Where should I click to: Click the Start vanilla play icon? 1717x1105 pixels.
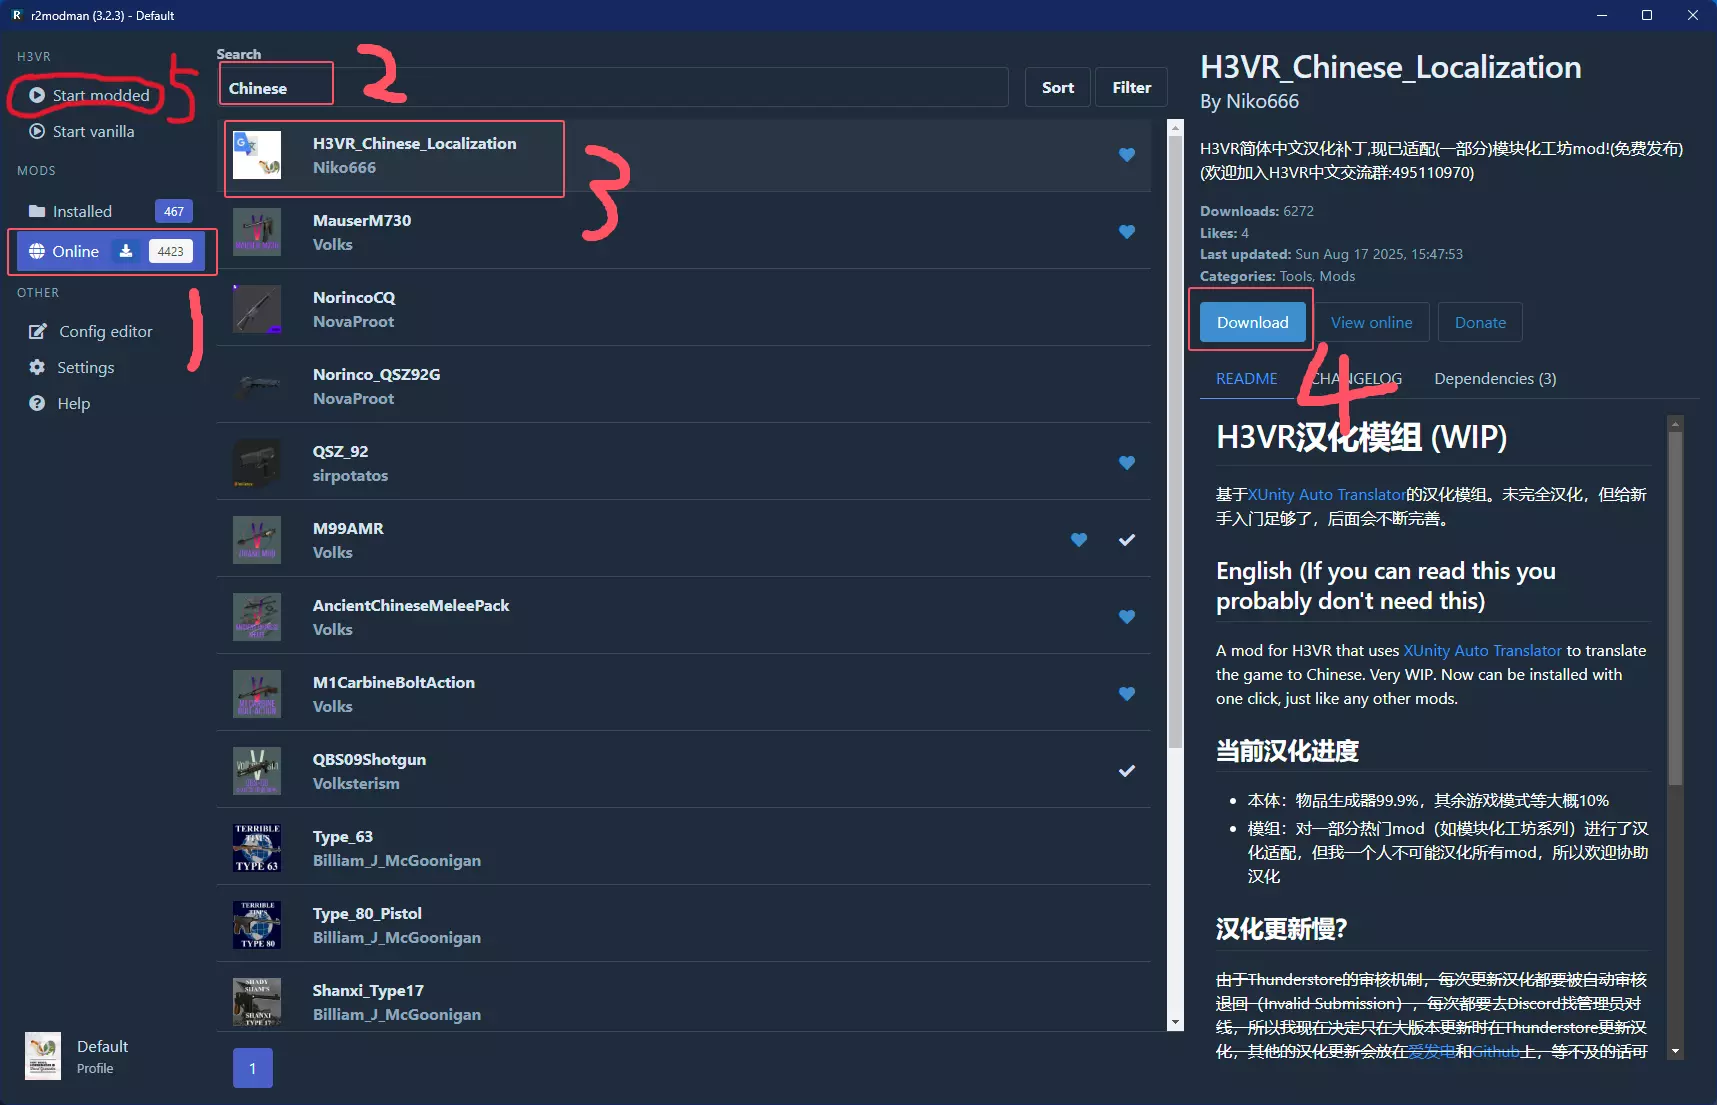[x=37, y=131]
